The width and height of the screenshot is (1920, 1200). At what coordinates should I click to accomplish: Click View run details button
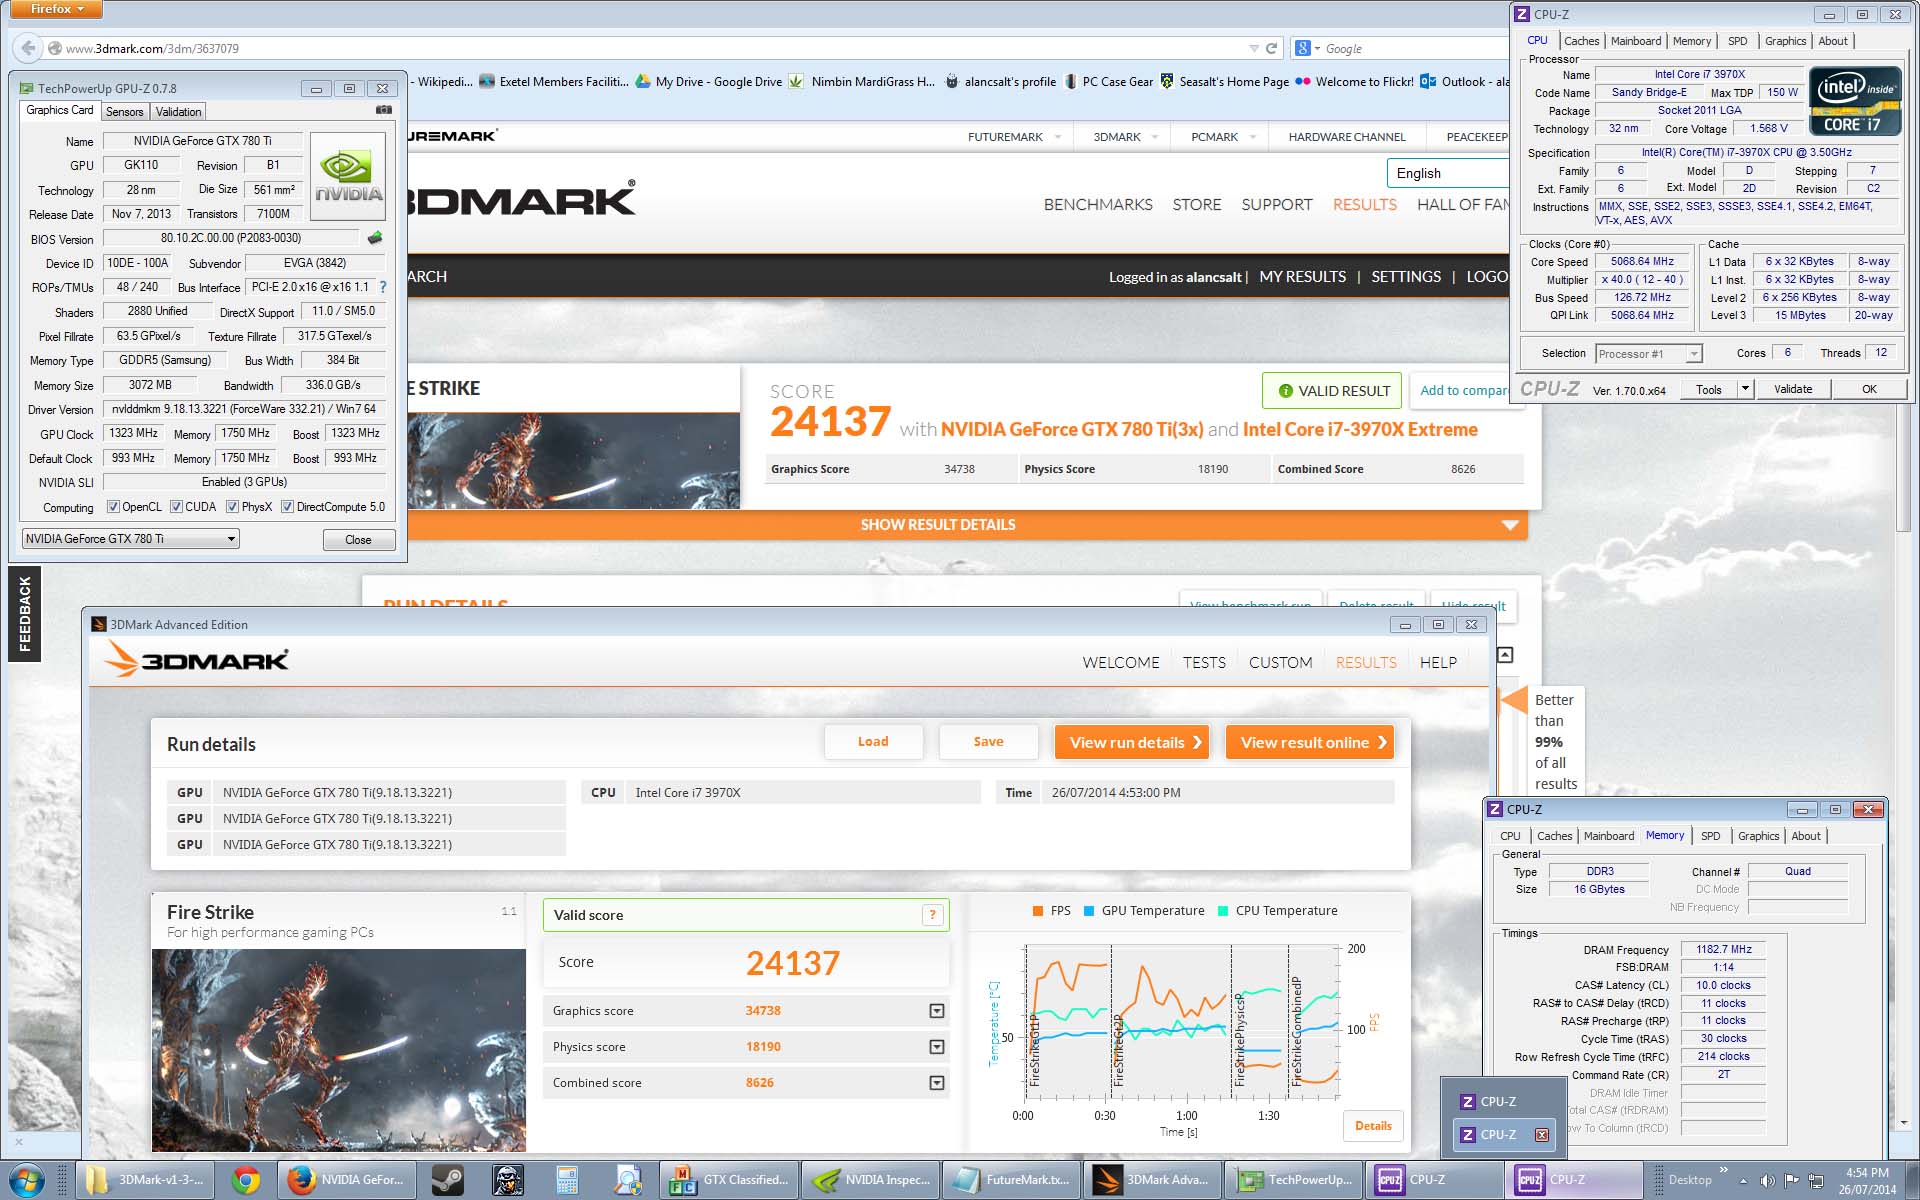(1132, 742)
